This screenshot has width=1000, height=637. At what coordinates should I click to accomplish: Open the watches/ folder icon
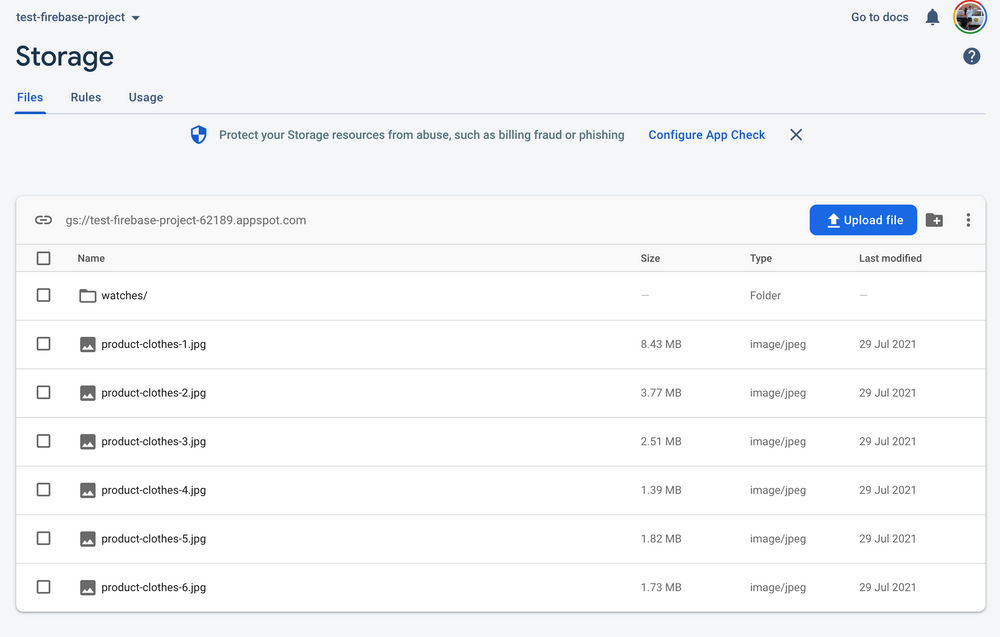tap(87, 295)
